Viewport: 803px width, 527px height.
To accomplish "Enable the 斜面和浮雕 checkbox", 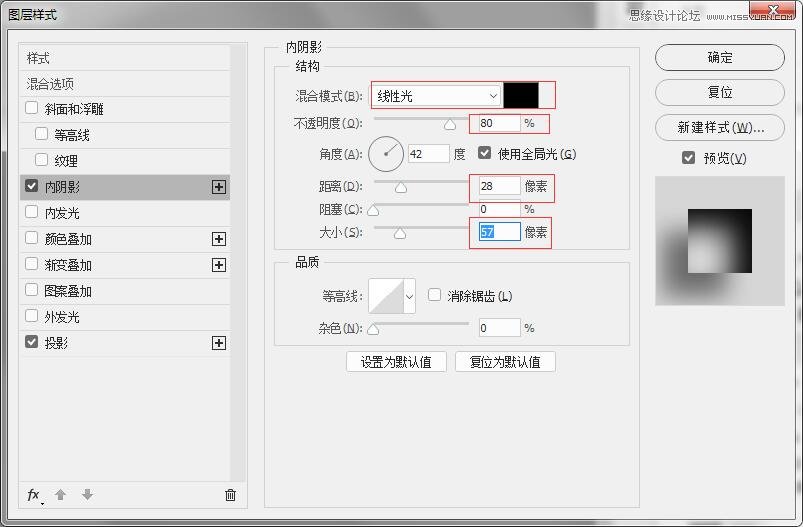I will pos(32,108).
